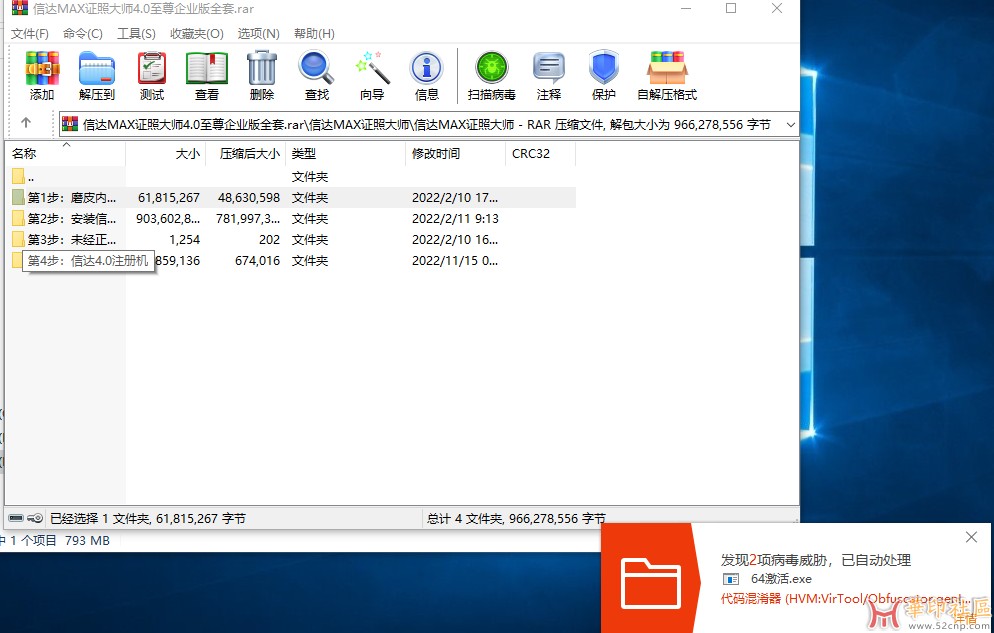The width and height of the screenshot is (994, 633).
Task: Open the 工具(S) menu
Action: point(136,34)
